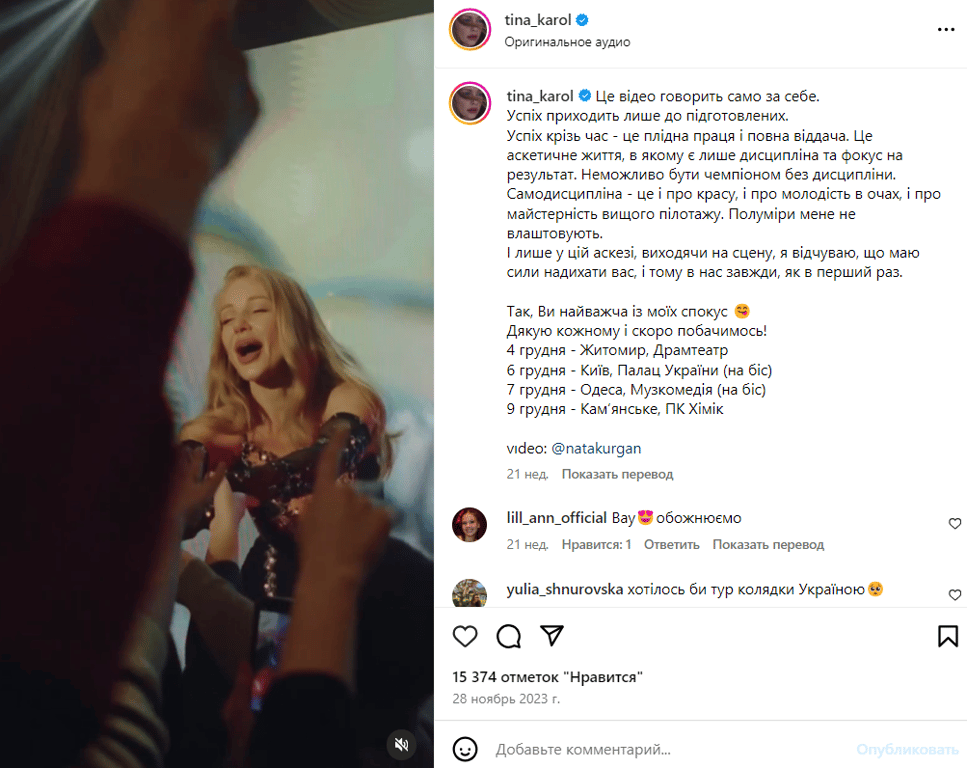Expand translation for lill_ann_official's comment
967x768 pixels.
click(x=767, y=544)
